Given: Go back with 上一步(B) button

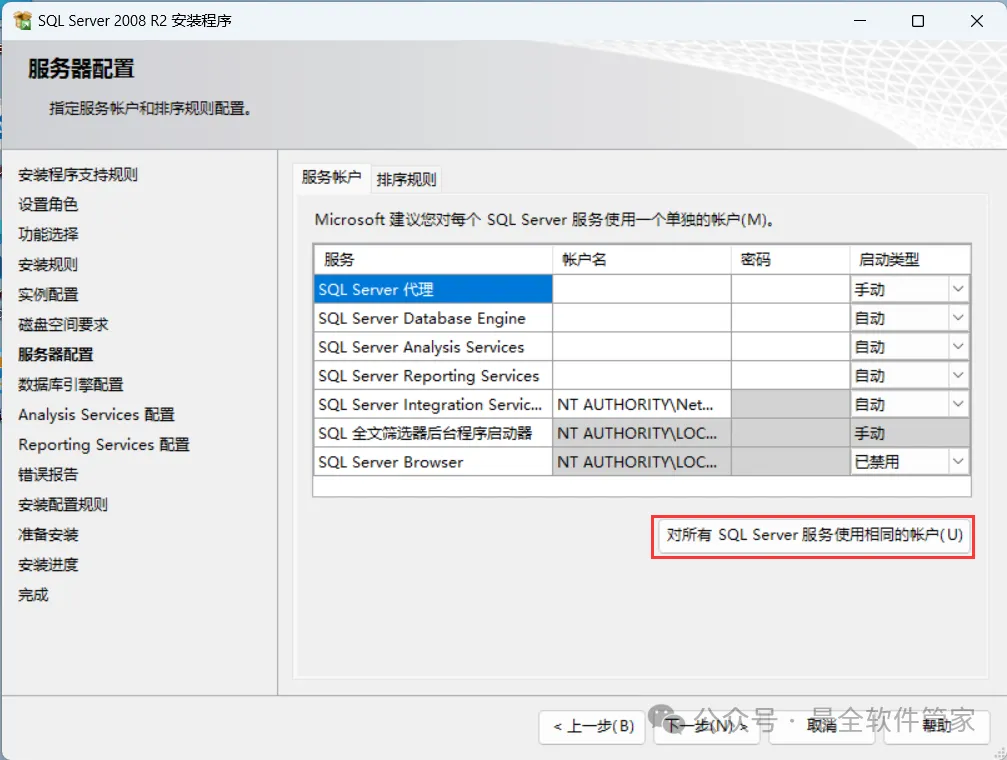Looking at the screenshot, I should 592,727.
